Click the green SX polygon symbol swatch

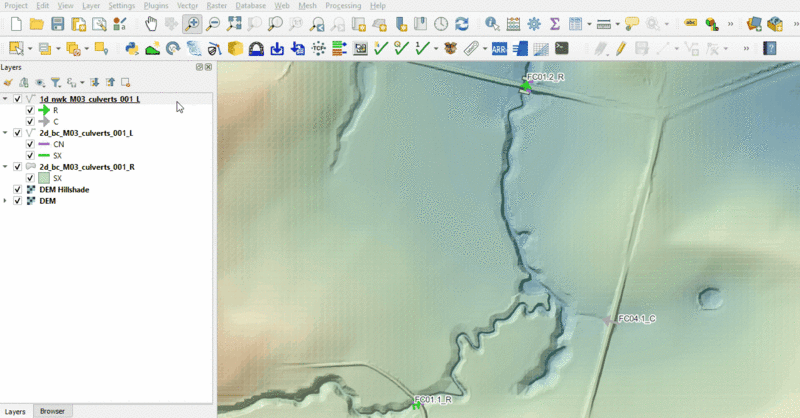coord(43,178)
